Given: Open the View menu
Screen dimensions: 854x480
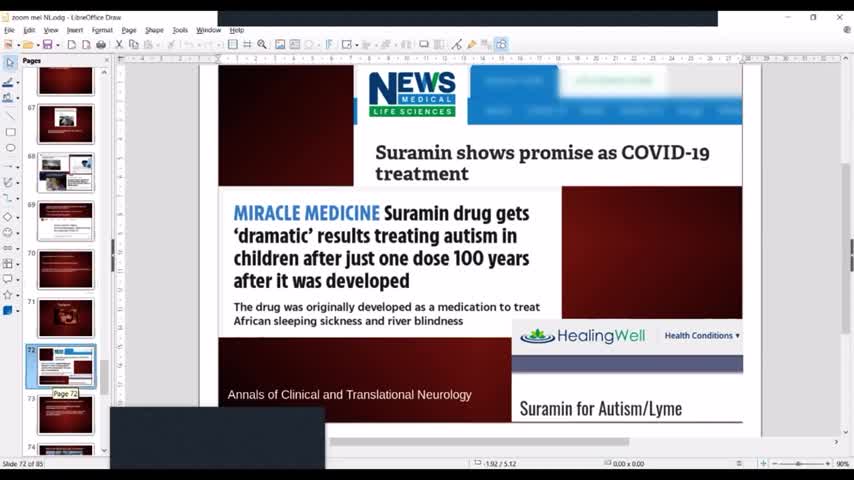Looking at the screenshot, I should (51, 30).
